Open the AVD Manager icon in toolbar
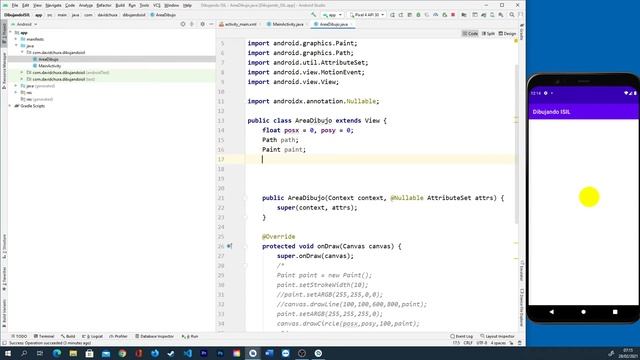Screen dimensions: 640x360 492,15
